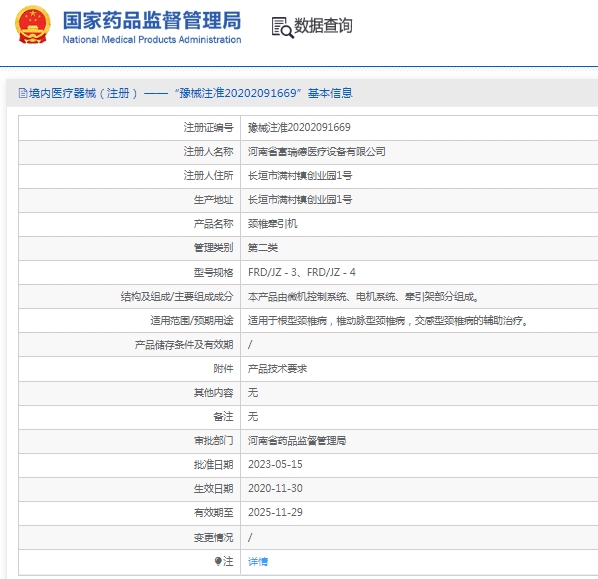
Task: Click the 适用于根型颈椎病 usage text
Action: coord(388,320)
